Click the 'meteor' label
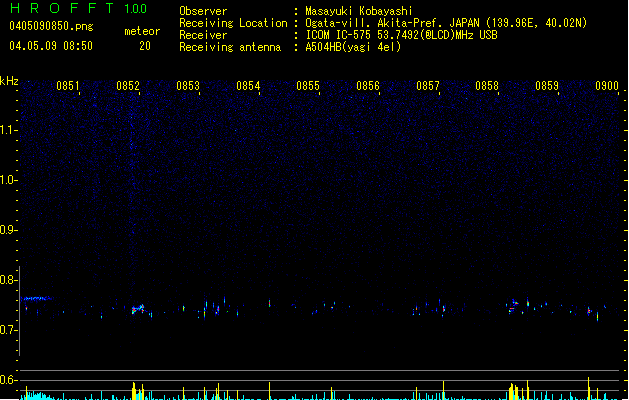This screenshot has height=400, width=629. click(x=142, y=31)
